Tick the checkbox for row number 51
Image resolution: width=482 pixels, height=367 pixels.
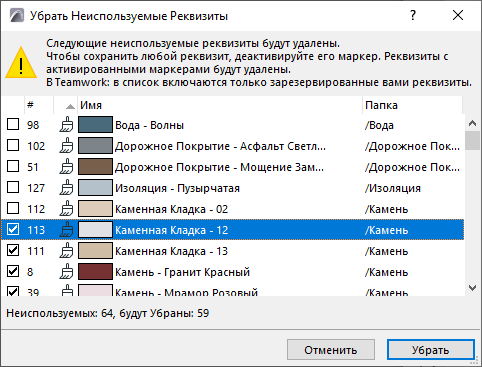click(13, 166)
